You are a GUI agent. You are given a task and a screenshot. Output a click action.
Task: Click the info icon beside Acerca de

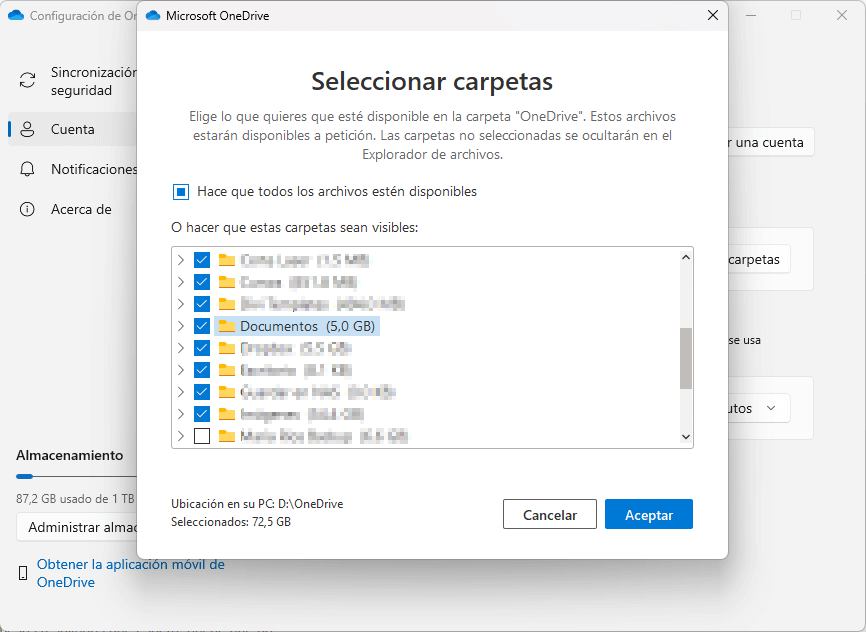pyautogui.click(x=27, y=209)
